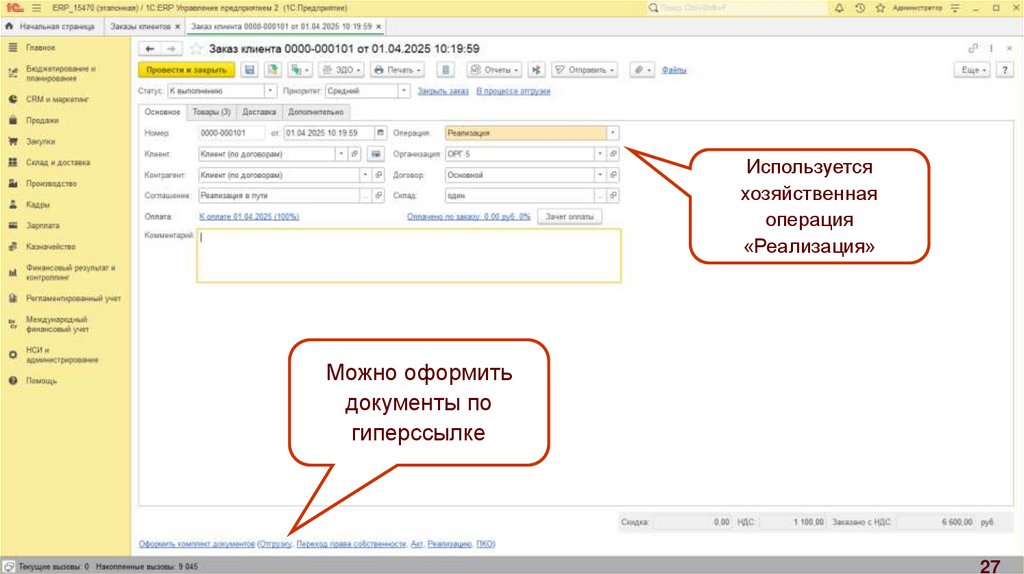Viewport: 1024px width, 574px height.
Task: Click the client card icon next to the Клиент field
Action: (375, 154)
